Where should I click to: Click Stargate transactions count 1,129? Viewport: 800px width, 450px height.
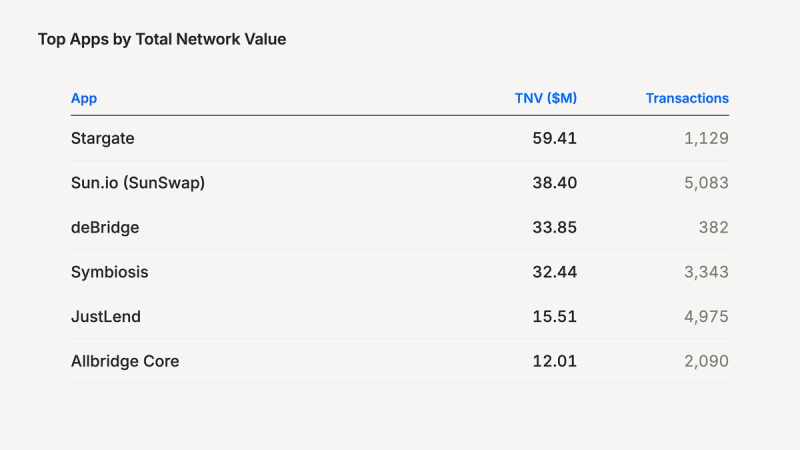(706, 138)
